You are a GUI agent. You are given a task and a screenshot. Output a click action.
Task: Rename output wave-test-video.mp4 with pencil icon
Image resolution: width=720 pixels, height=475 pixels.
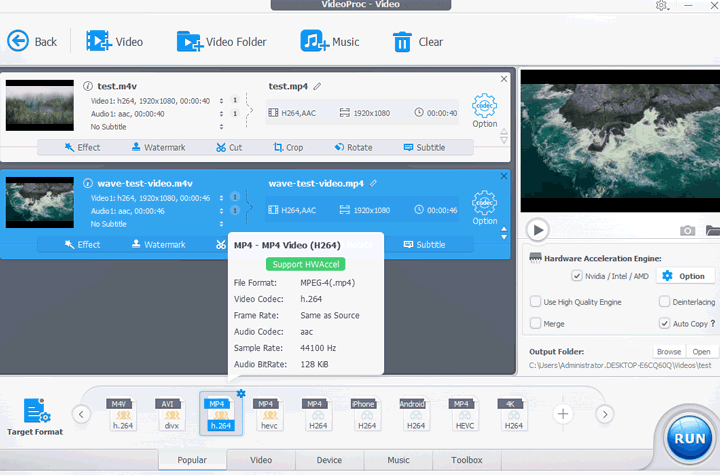[x=373, y=183]
